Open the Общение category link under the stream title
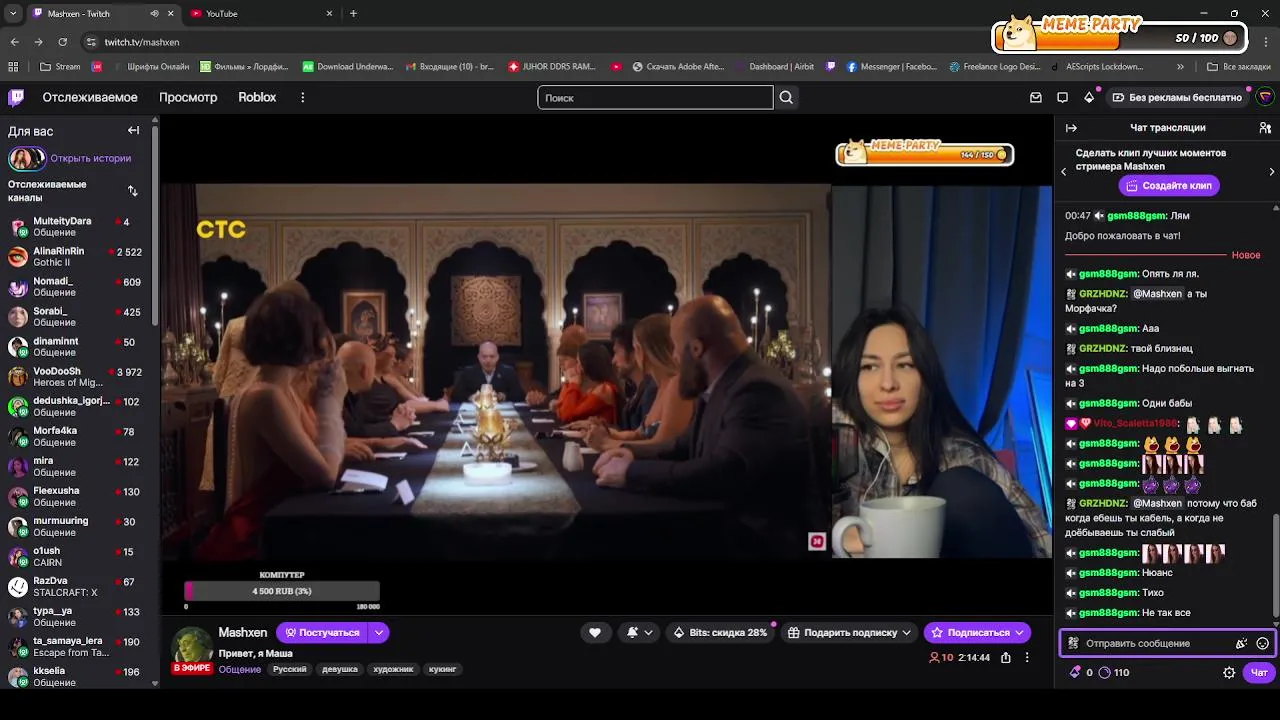The height and width of the screenshot is (720, 1280). (240, 669)
